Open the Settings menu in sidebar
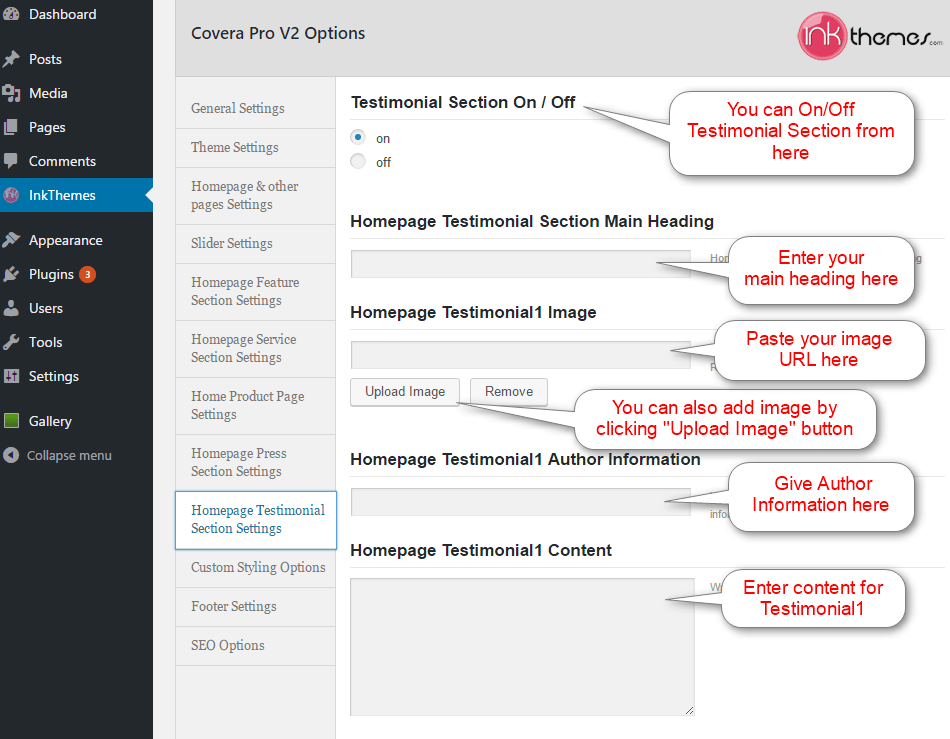This screenshot has height=739, width=950. (x=76, y=376)
